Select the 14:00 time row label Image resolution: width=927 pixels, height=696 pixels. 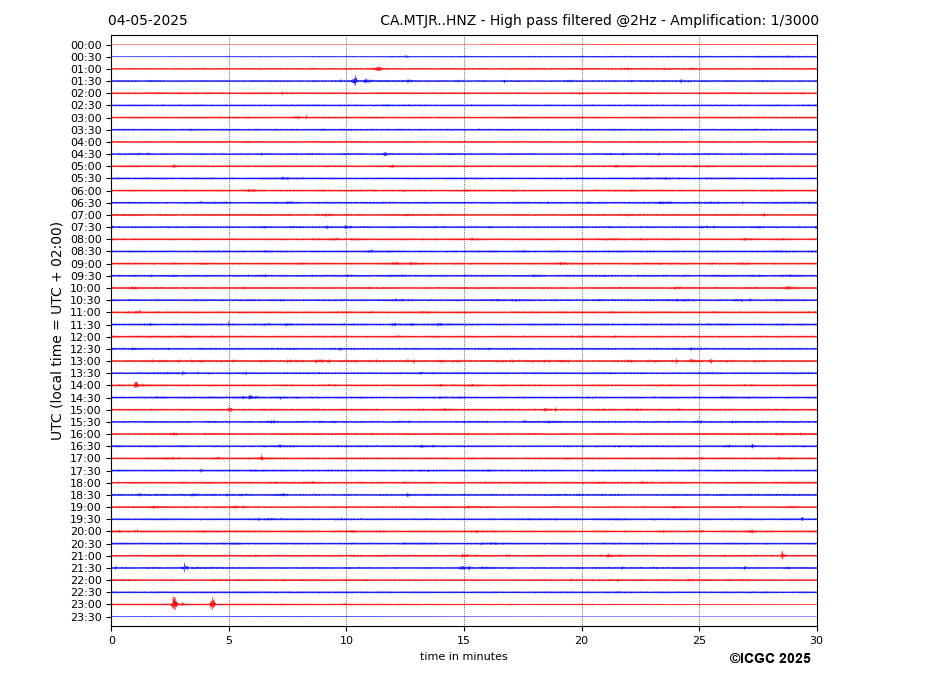pyautogui.click(x=86, y=386)
